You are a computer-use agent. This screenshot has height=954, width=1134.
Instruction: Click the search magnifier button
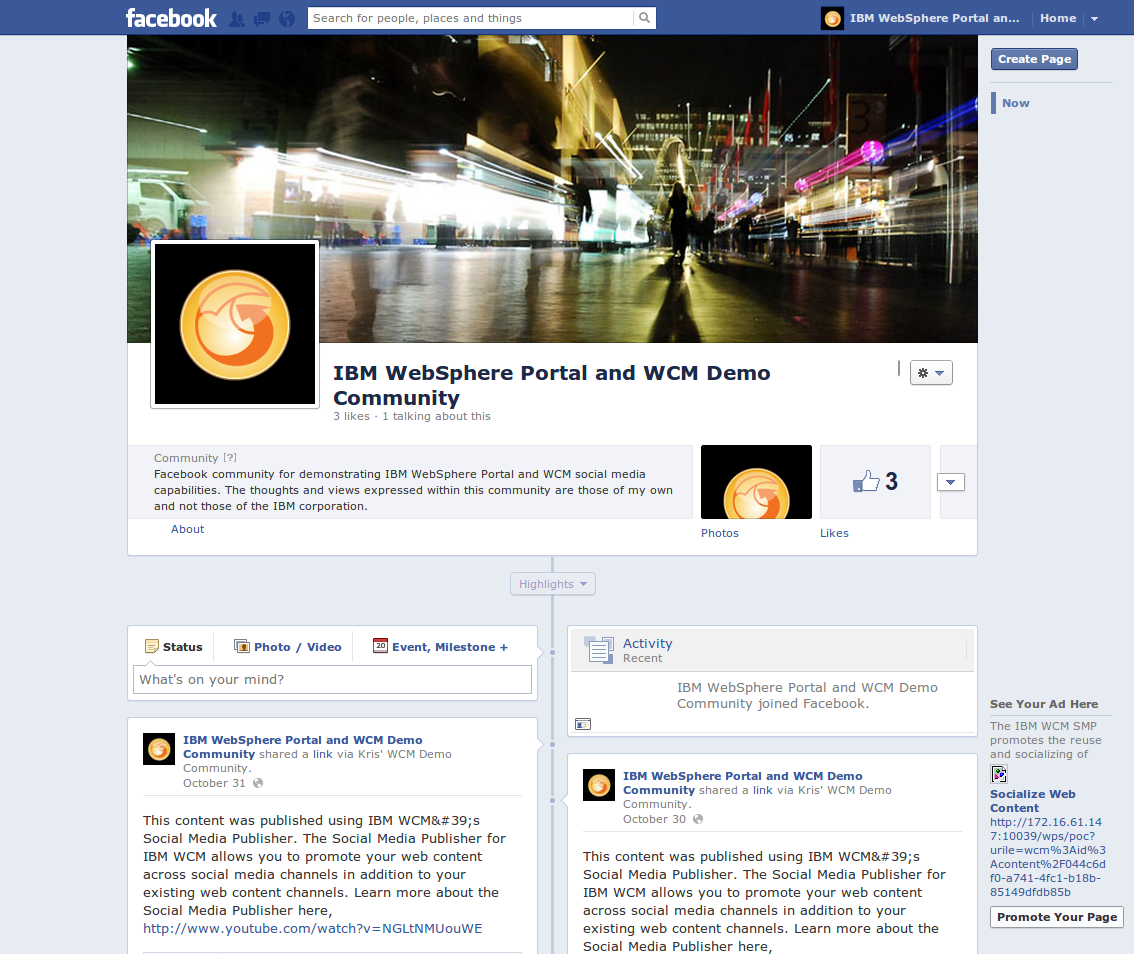[645, 18]
